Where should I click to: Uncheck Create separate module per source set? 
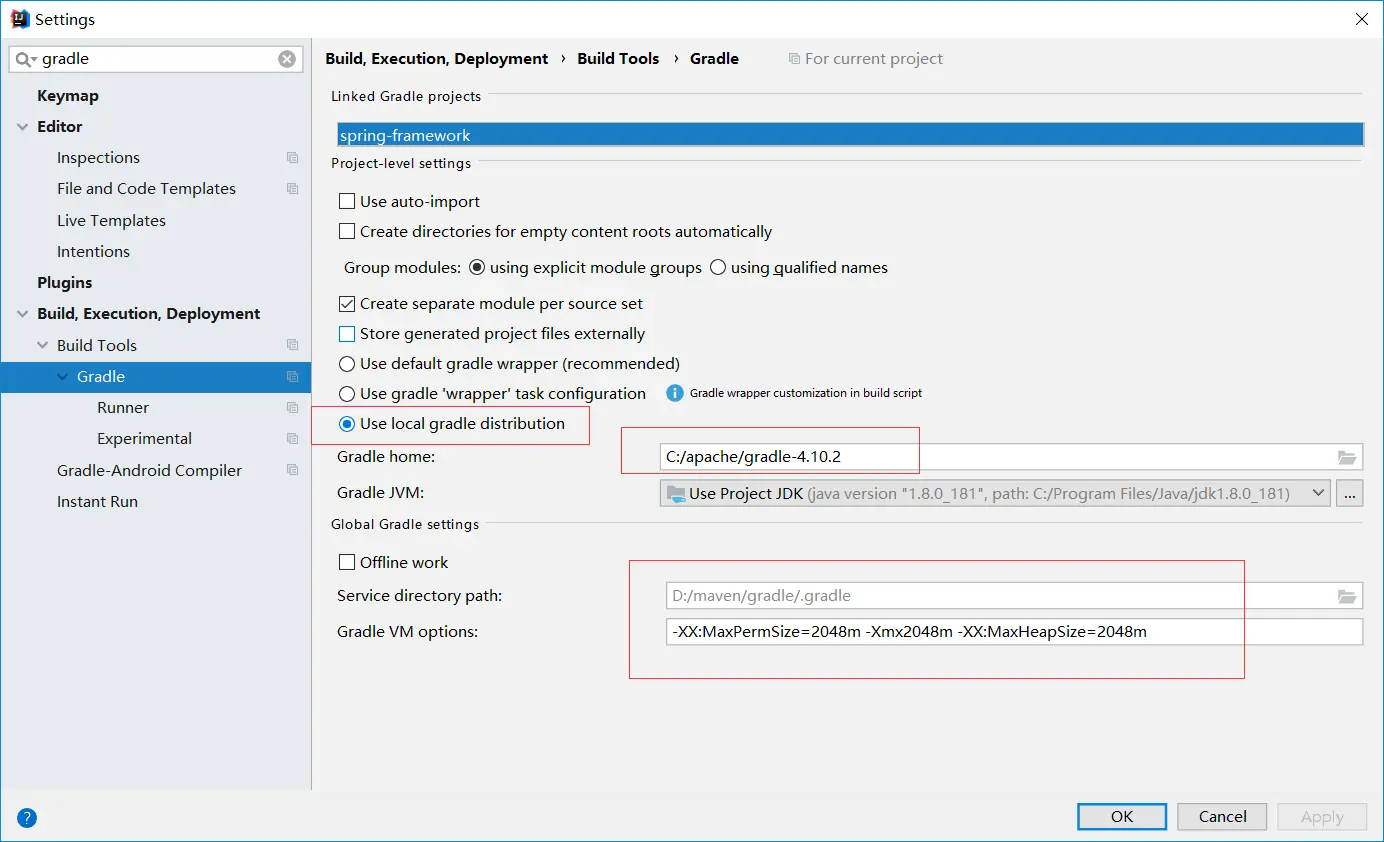[x=347, y=304]
